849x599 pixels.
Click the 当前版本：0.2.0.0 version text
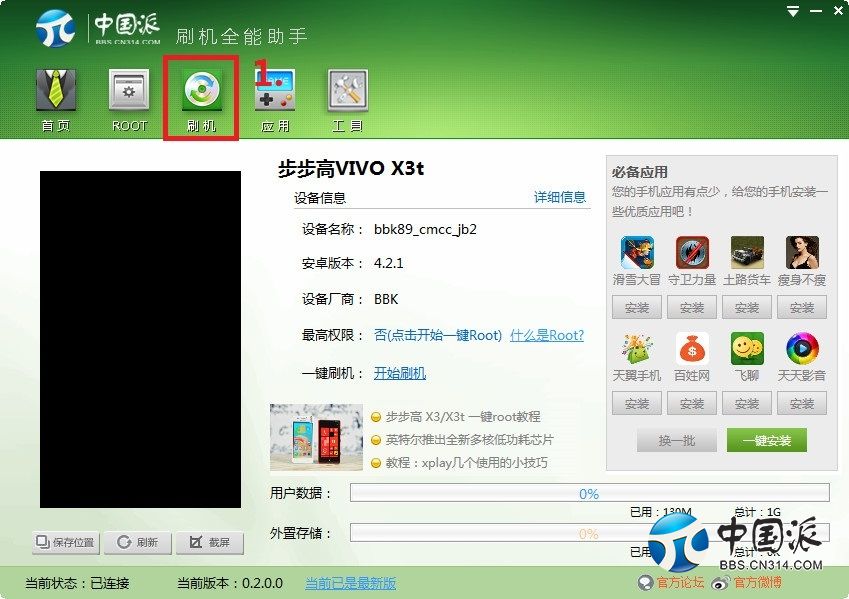click(230, 583)
